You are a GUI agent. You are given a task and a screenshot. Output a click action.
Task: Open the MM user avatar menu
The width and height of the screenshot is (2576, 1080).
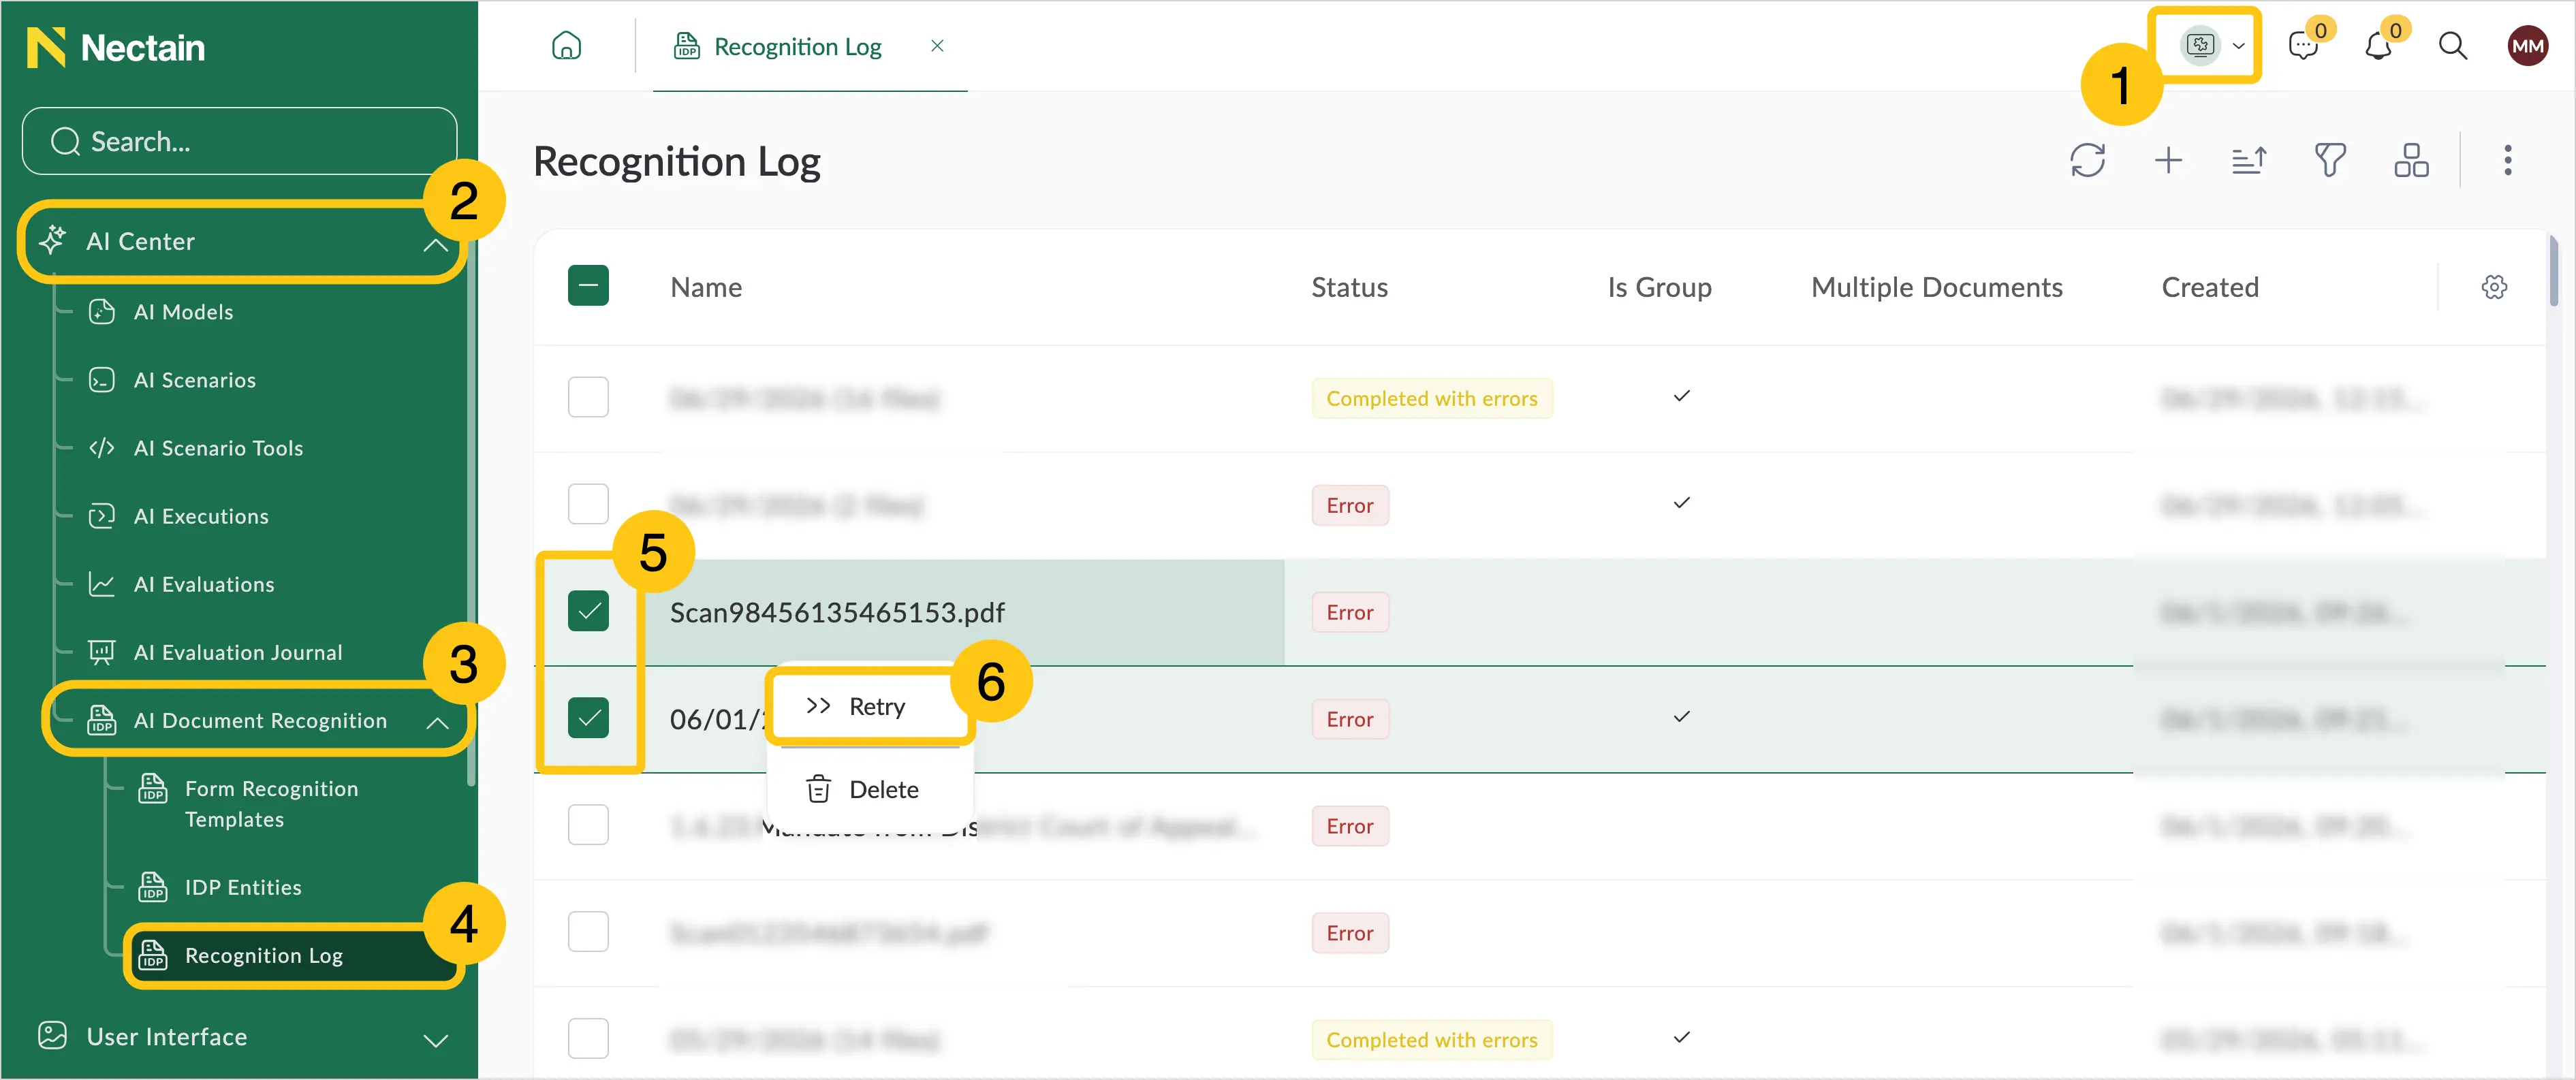tap(2527, 46)
